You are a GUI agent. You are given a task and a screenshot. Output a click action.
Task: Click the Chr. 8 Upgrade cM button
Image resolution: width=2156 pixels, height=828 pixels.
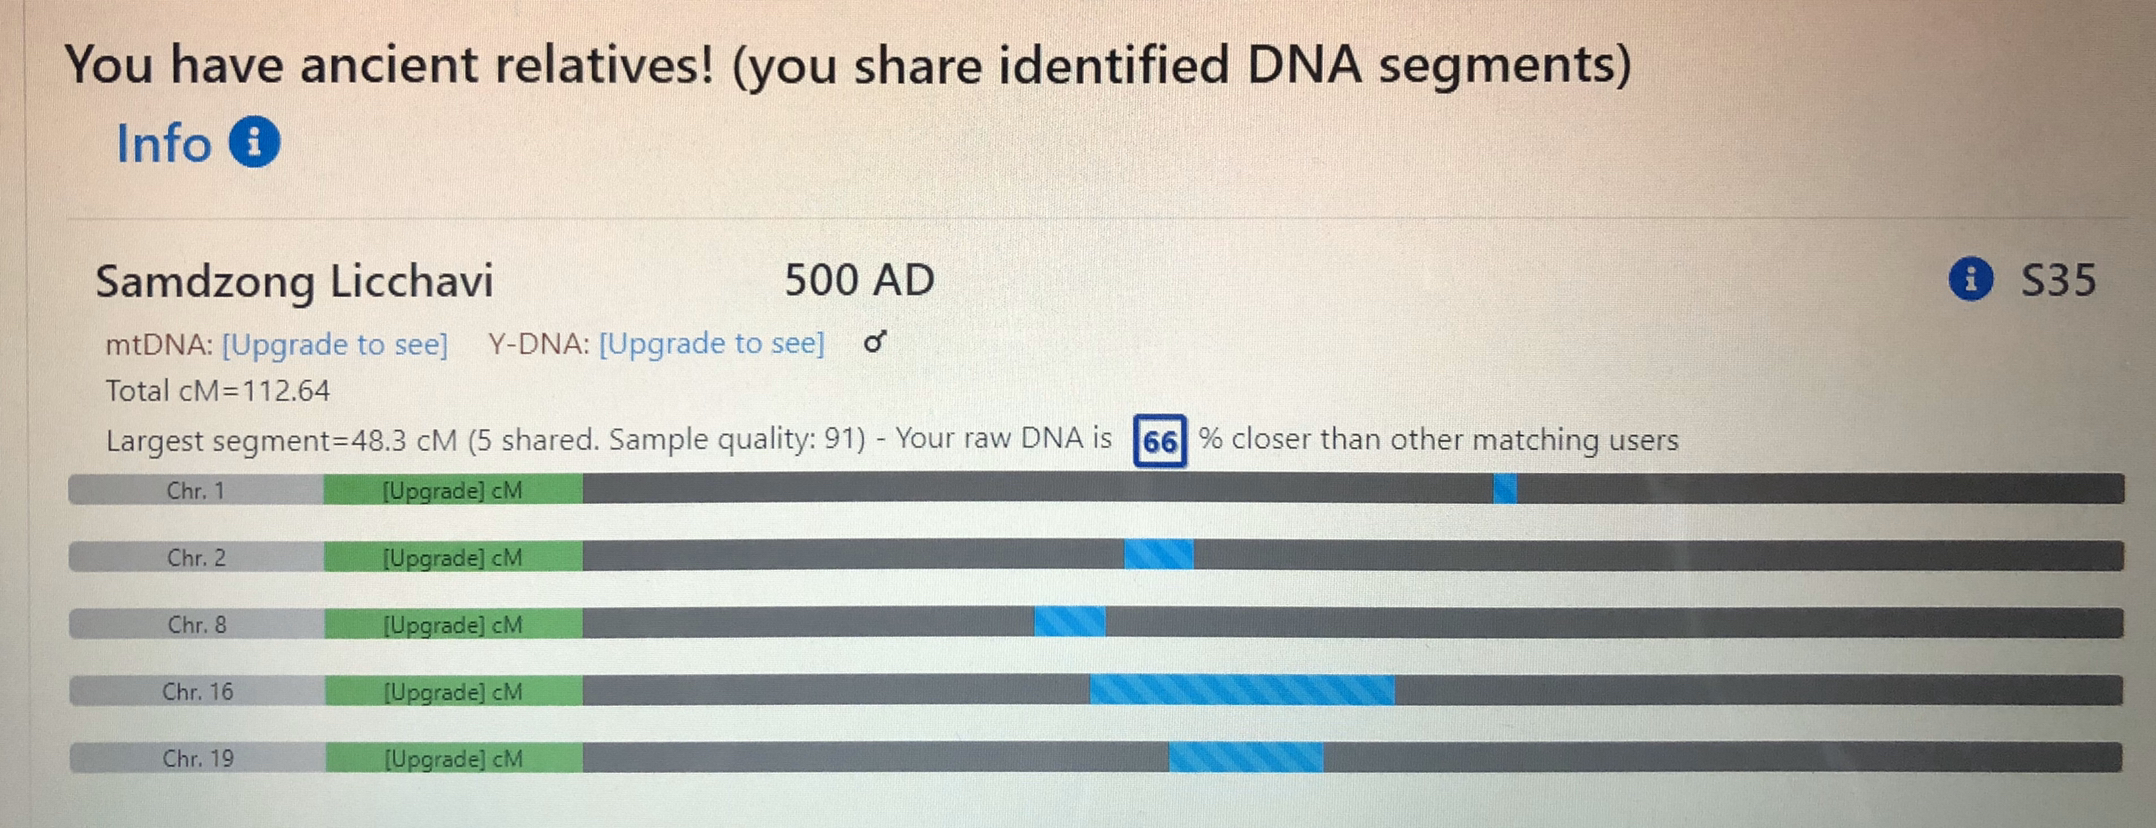pos(453,624)
